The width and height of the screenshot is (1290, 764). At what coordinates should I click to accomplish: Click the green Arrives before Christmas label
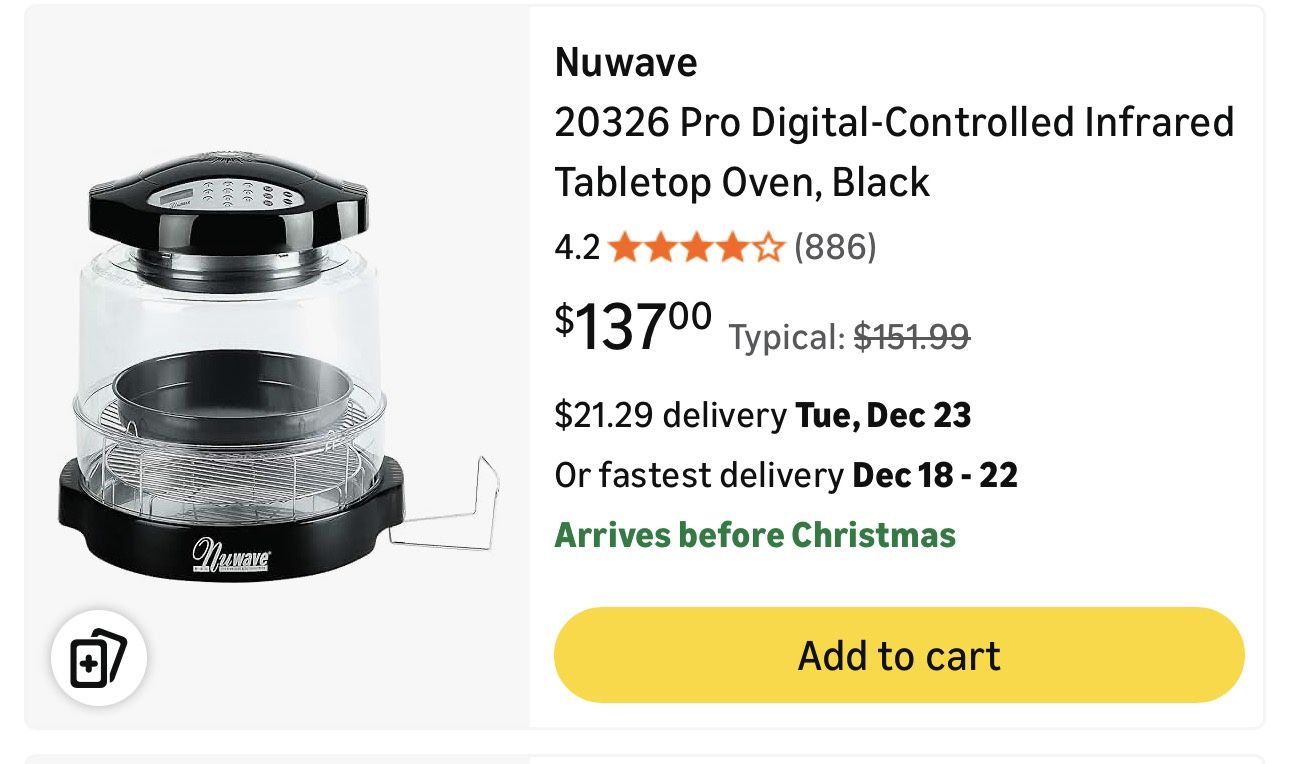tap(755, 535)
